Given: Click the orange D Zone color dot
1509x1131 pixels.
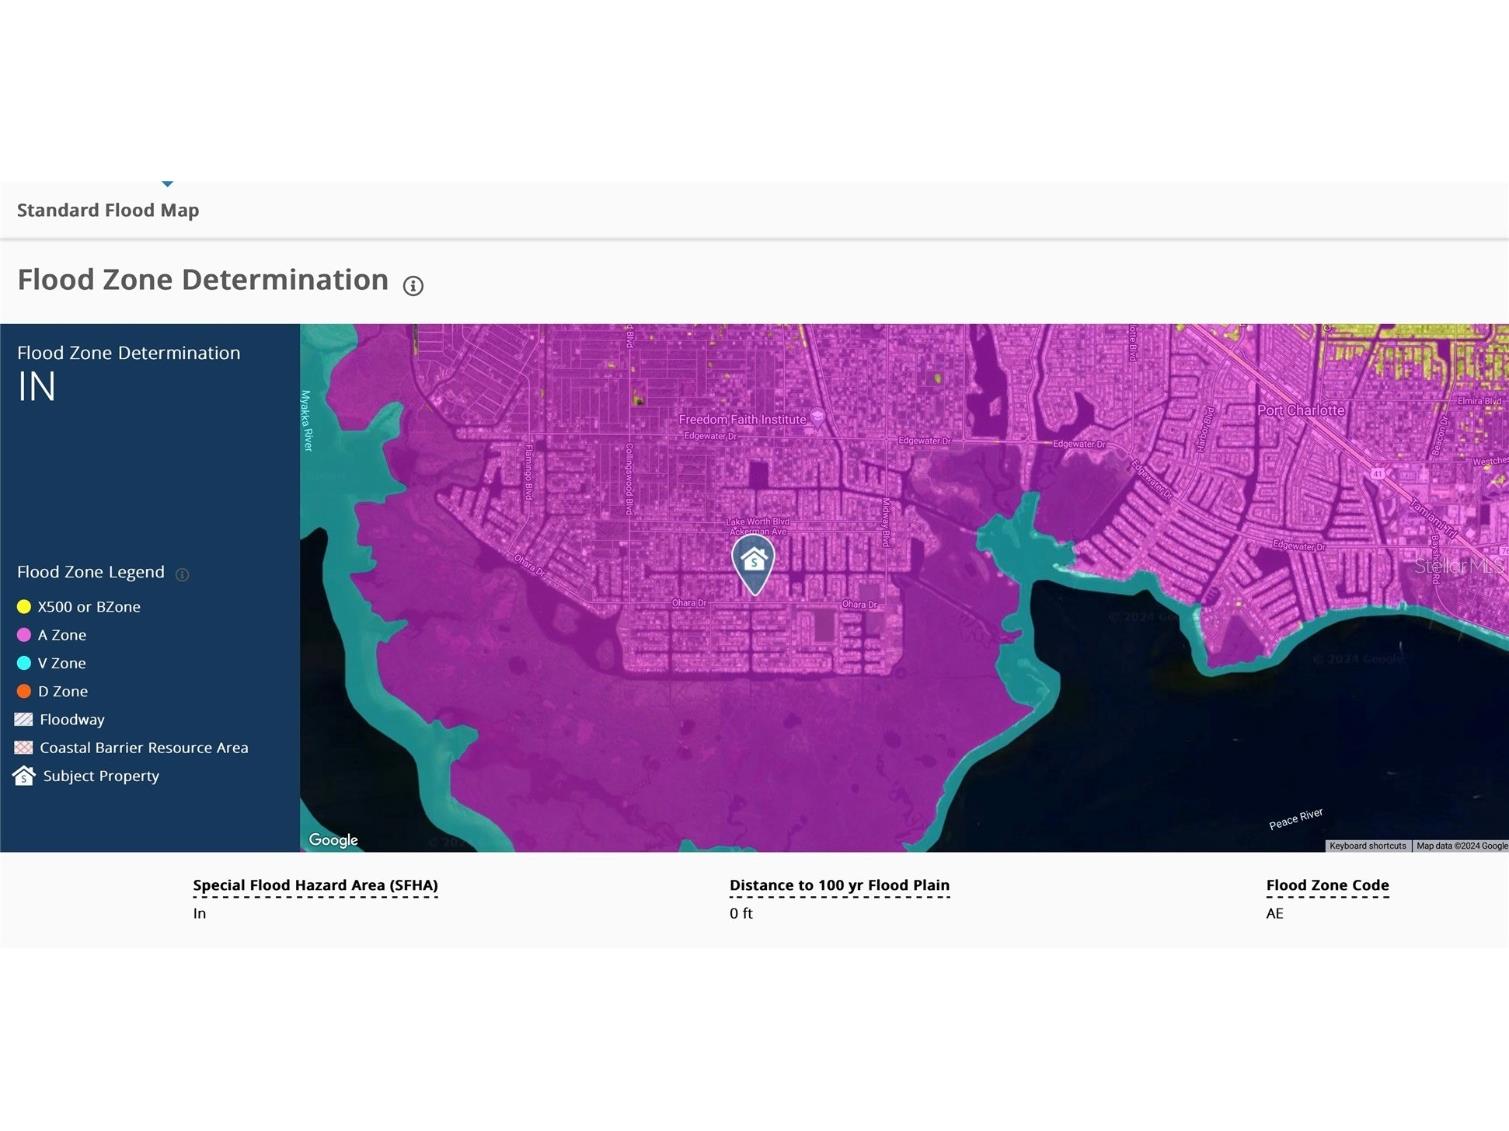Looking at the screenshot, I should tap(24, 691).
